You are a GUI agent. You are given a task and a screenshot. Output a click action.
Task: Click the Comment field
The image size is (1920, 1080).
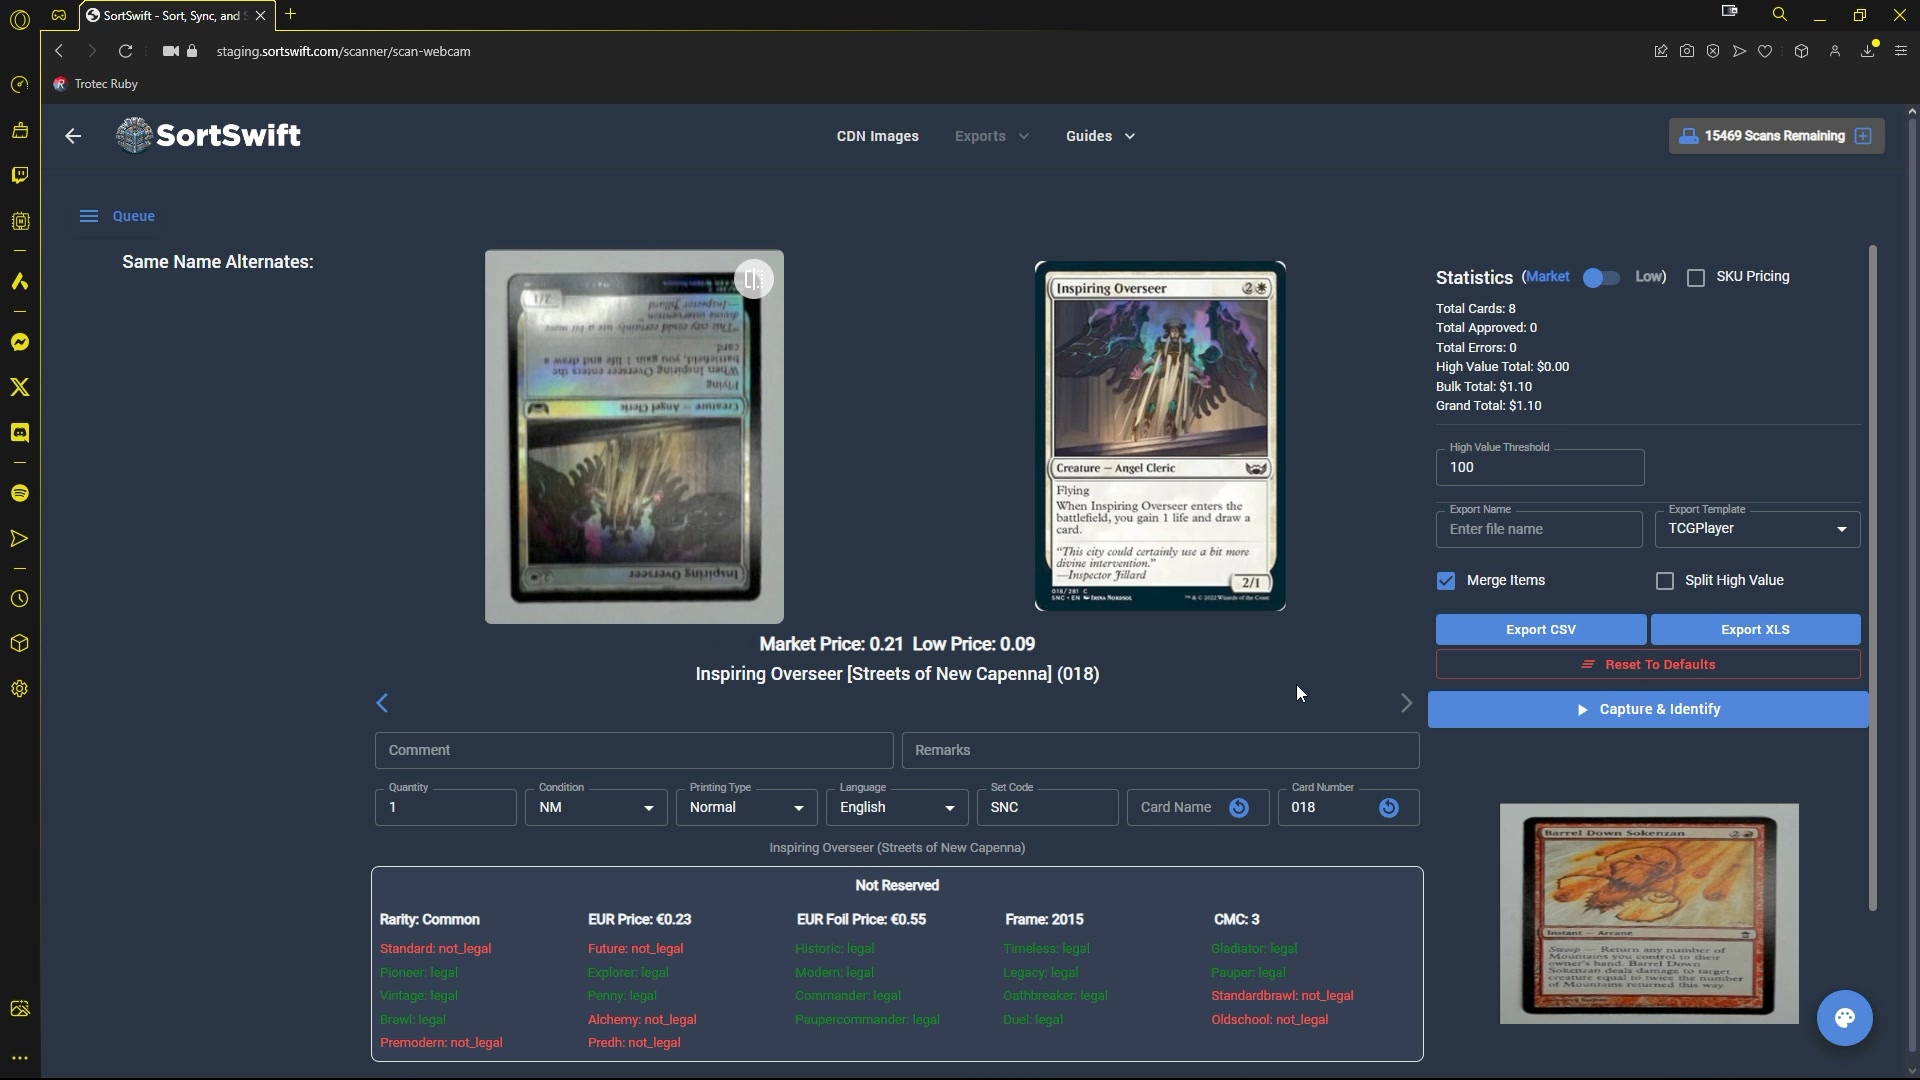(x=634, y=751)
